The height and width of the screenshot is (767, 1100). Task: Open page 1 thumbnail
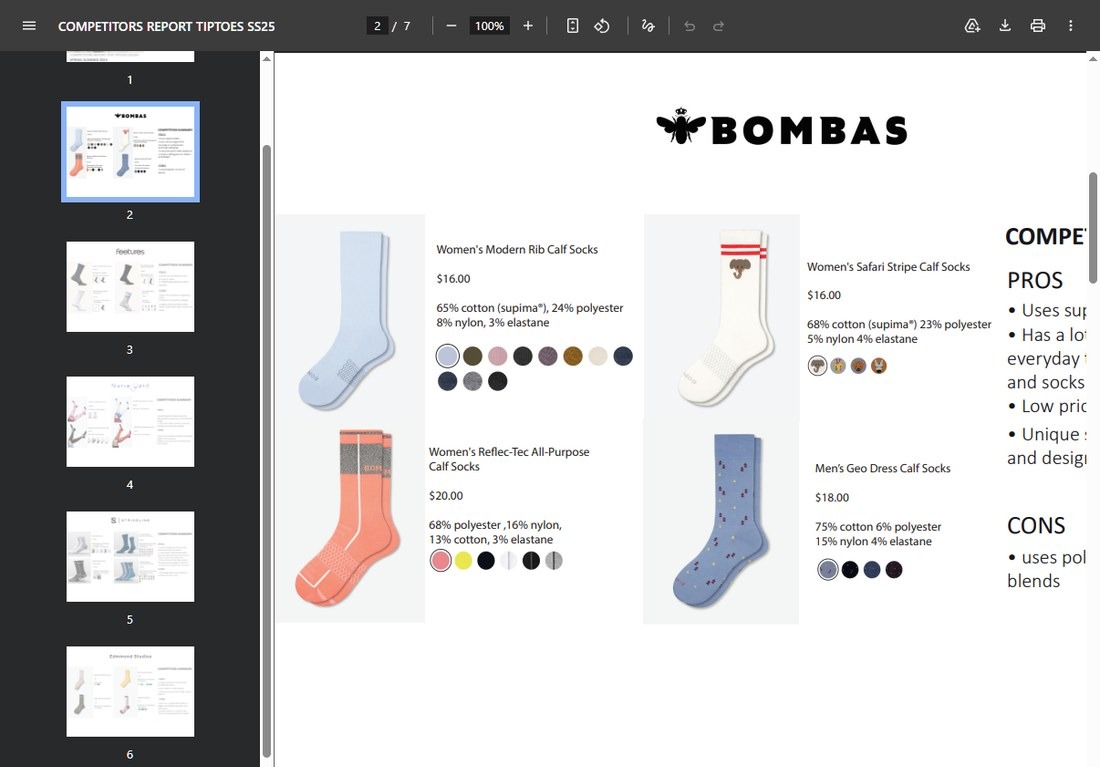130,57
